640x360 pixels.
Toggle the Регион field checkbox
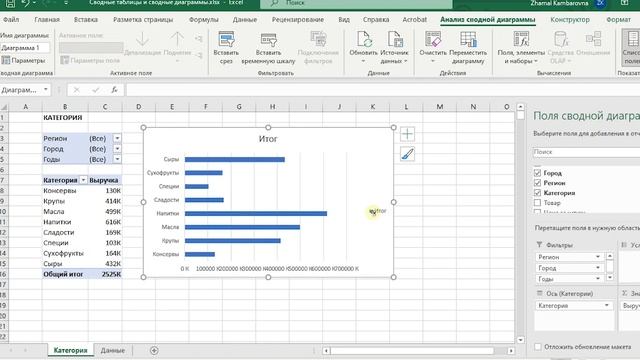tap(537, 183)
